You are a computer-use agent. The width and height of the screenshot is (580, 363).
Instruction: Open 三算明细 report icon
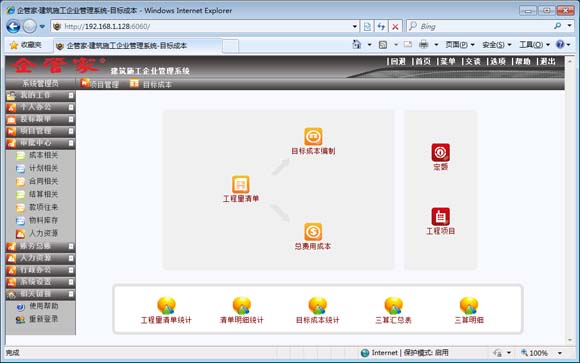click(x=469, y=306)
